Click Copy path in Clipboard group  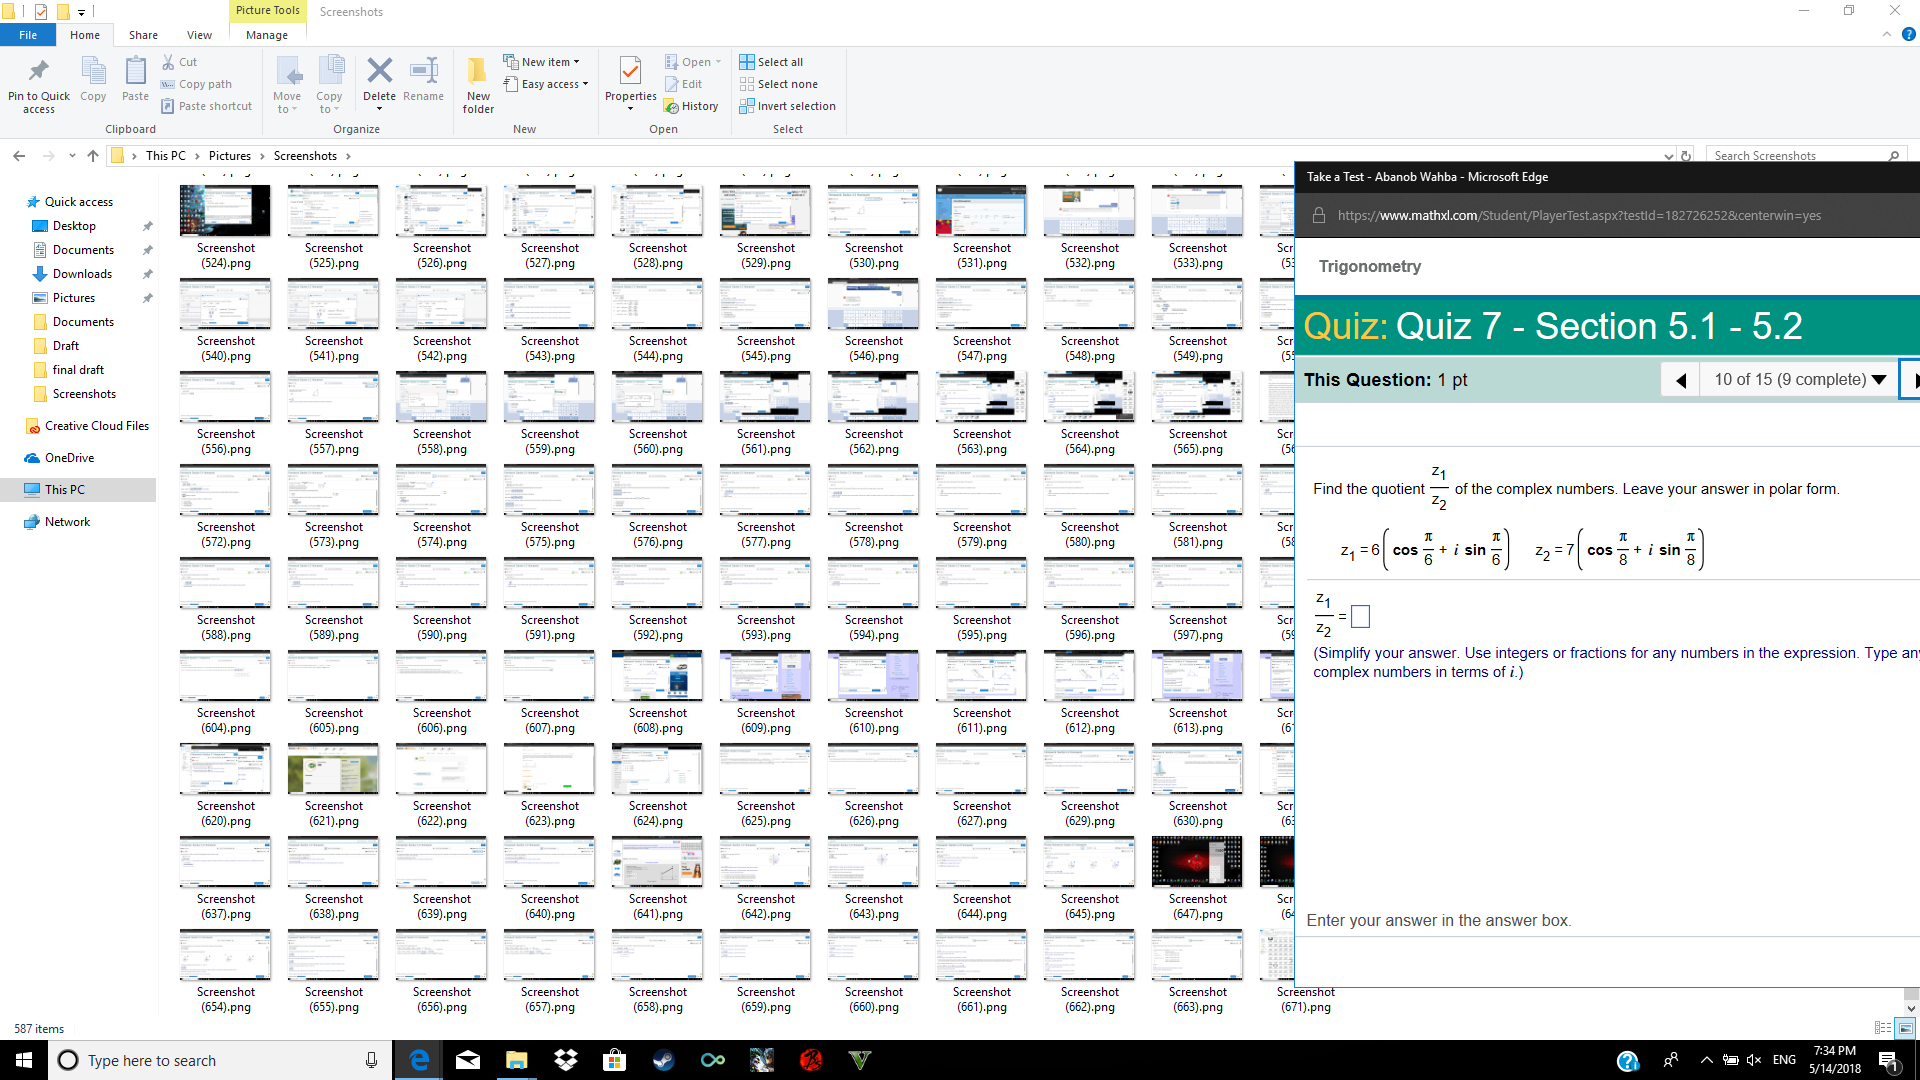[196, 84]
